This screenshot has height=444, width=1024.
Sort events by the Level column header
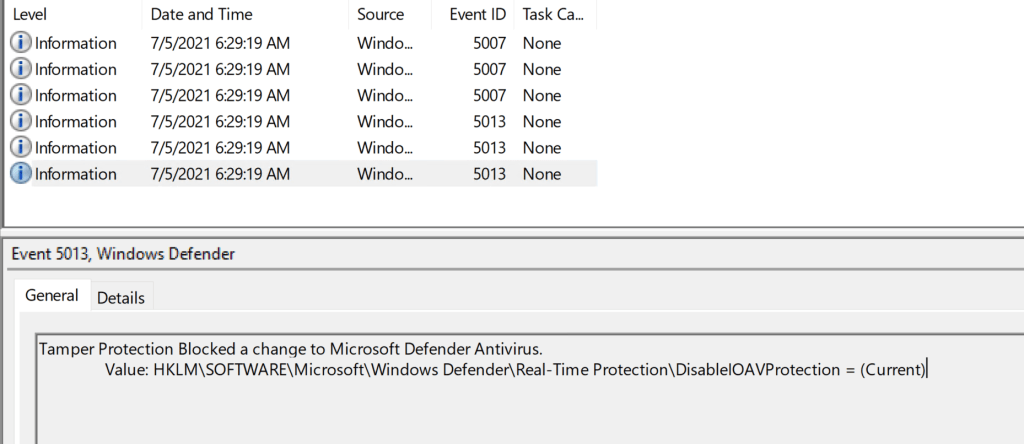coord(30,15)
